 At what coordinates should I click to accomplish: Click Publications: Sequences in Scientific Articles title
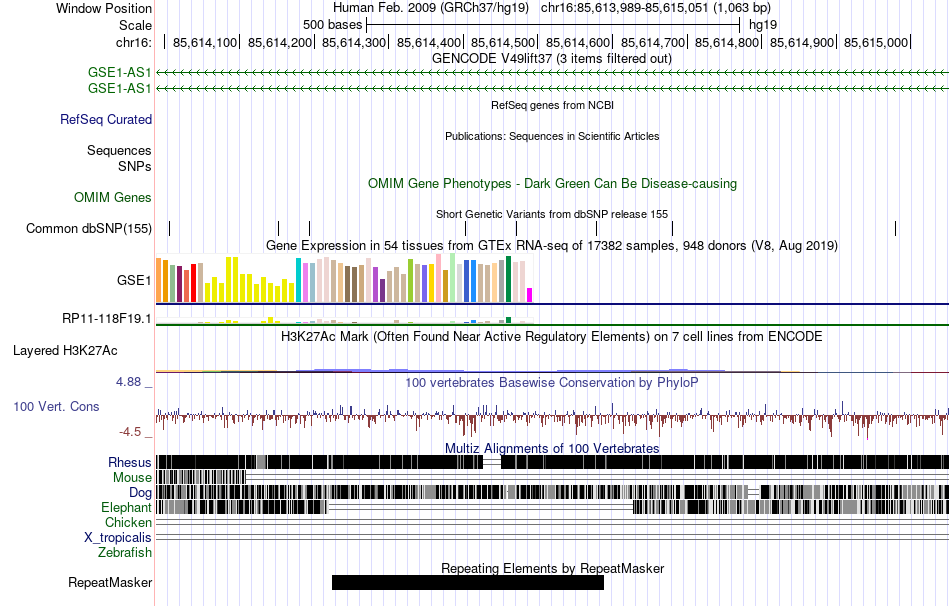point(552,136)
